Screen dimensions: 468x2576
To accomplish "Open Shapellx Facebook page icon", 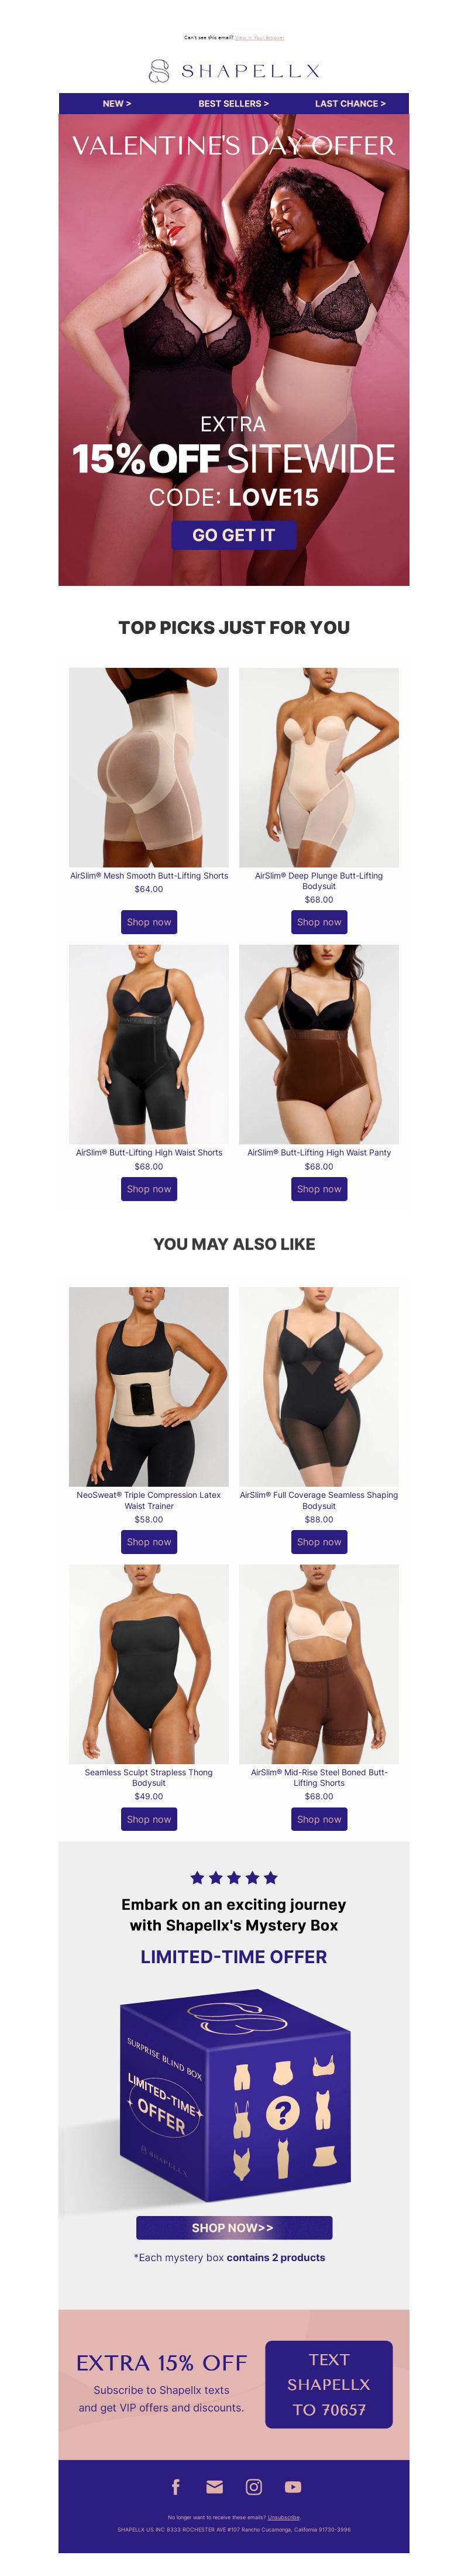I will pyautogui.click(x=175, y=2486).
